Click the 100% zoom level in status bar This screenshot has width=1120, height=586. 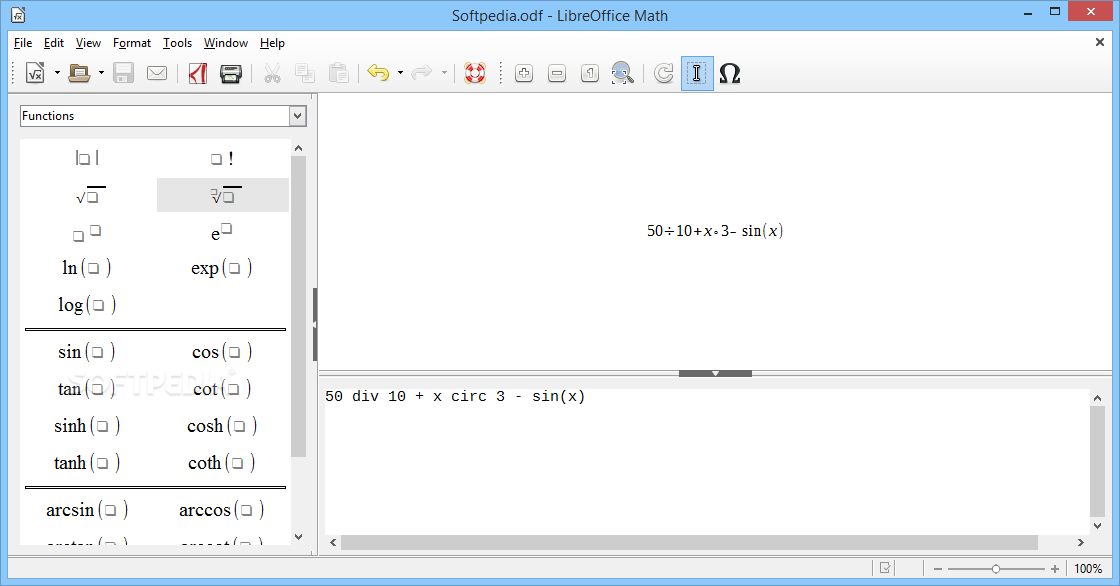[x=1088, y=569]
